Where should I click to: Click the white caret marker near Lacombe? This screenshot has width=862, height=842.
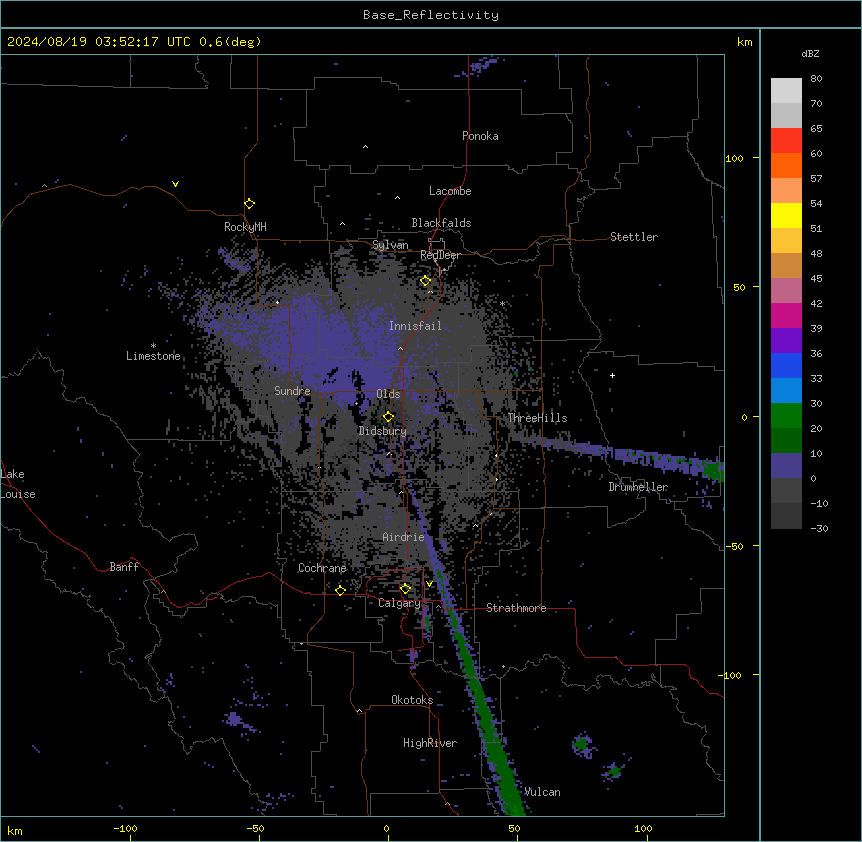[397, 197]
